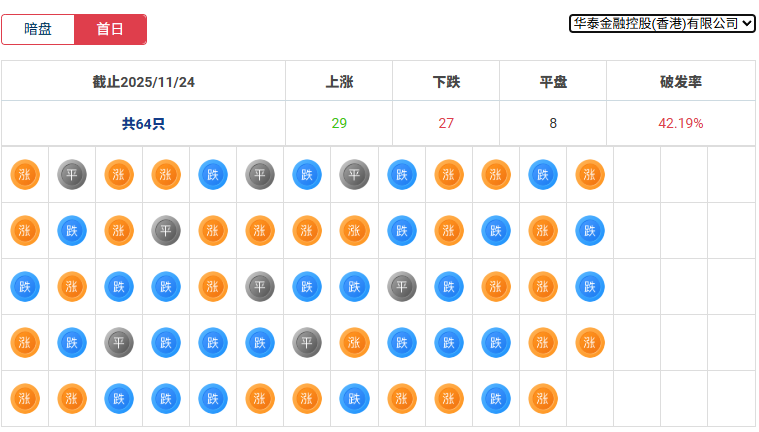Click the first 涨 icon in the top row
This screenshot has width=759, height=432.
[25, 174]
